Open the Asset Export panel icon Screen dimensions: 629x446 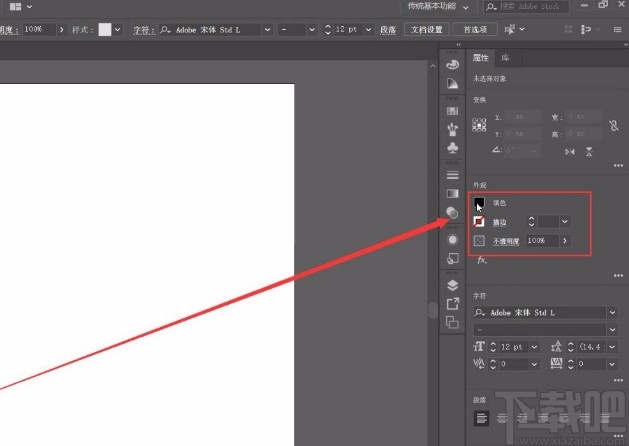[452, 304]
